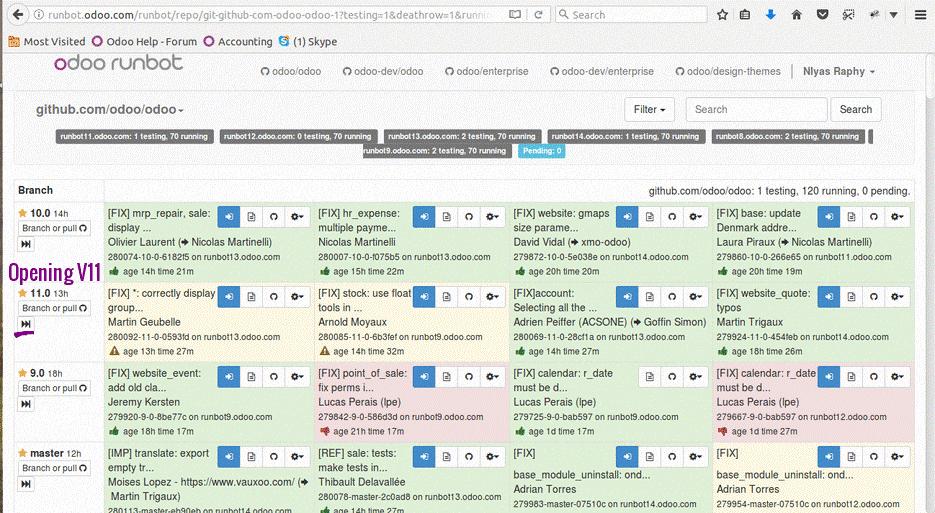
Task: Open browser toolbar overflow dropdown arrow
Action: pyautogui.click(x=893, y=14)
